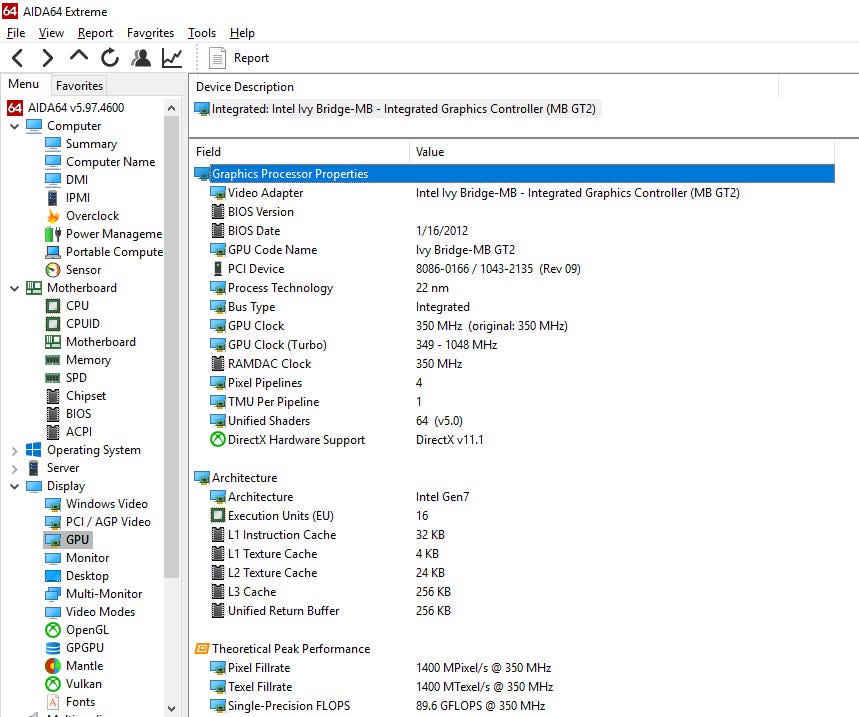Select the GPU Clock (Turbo) row
The image size is (859, 717).
point(277,345)
